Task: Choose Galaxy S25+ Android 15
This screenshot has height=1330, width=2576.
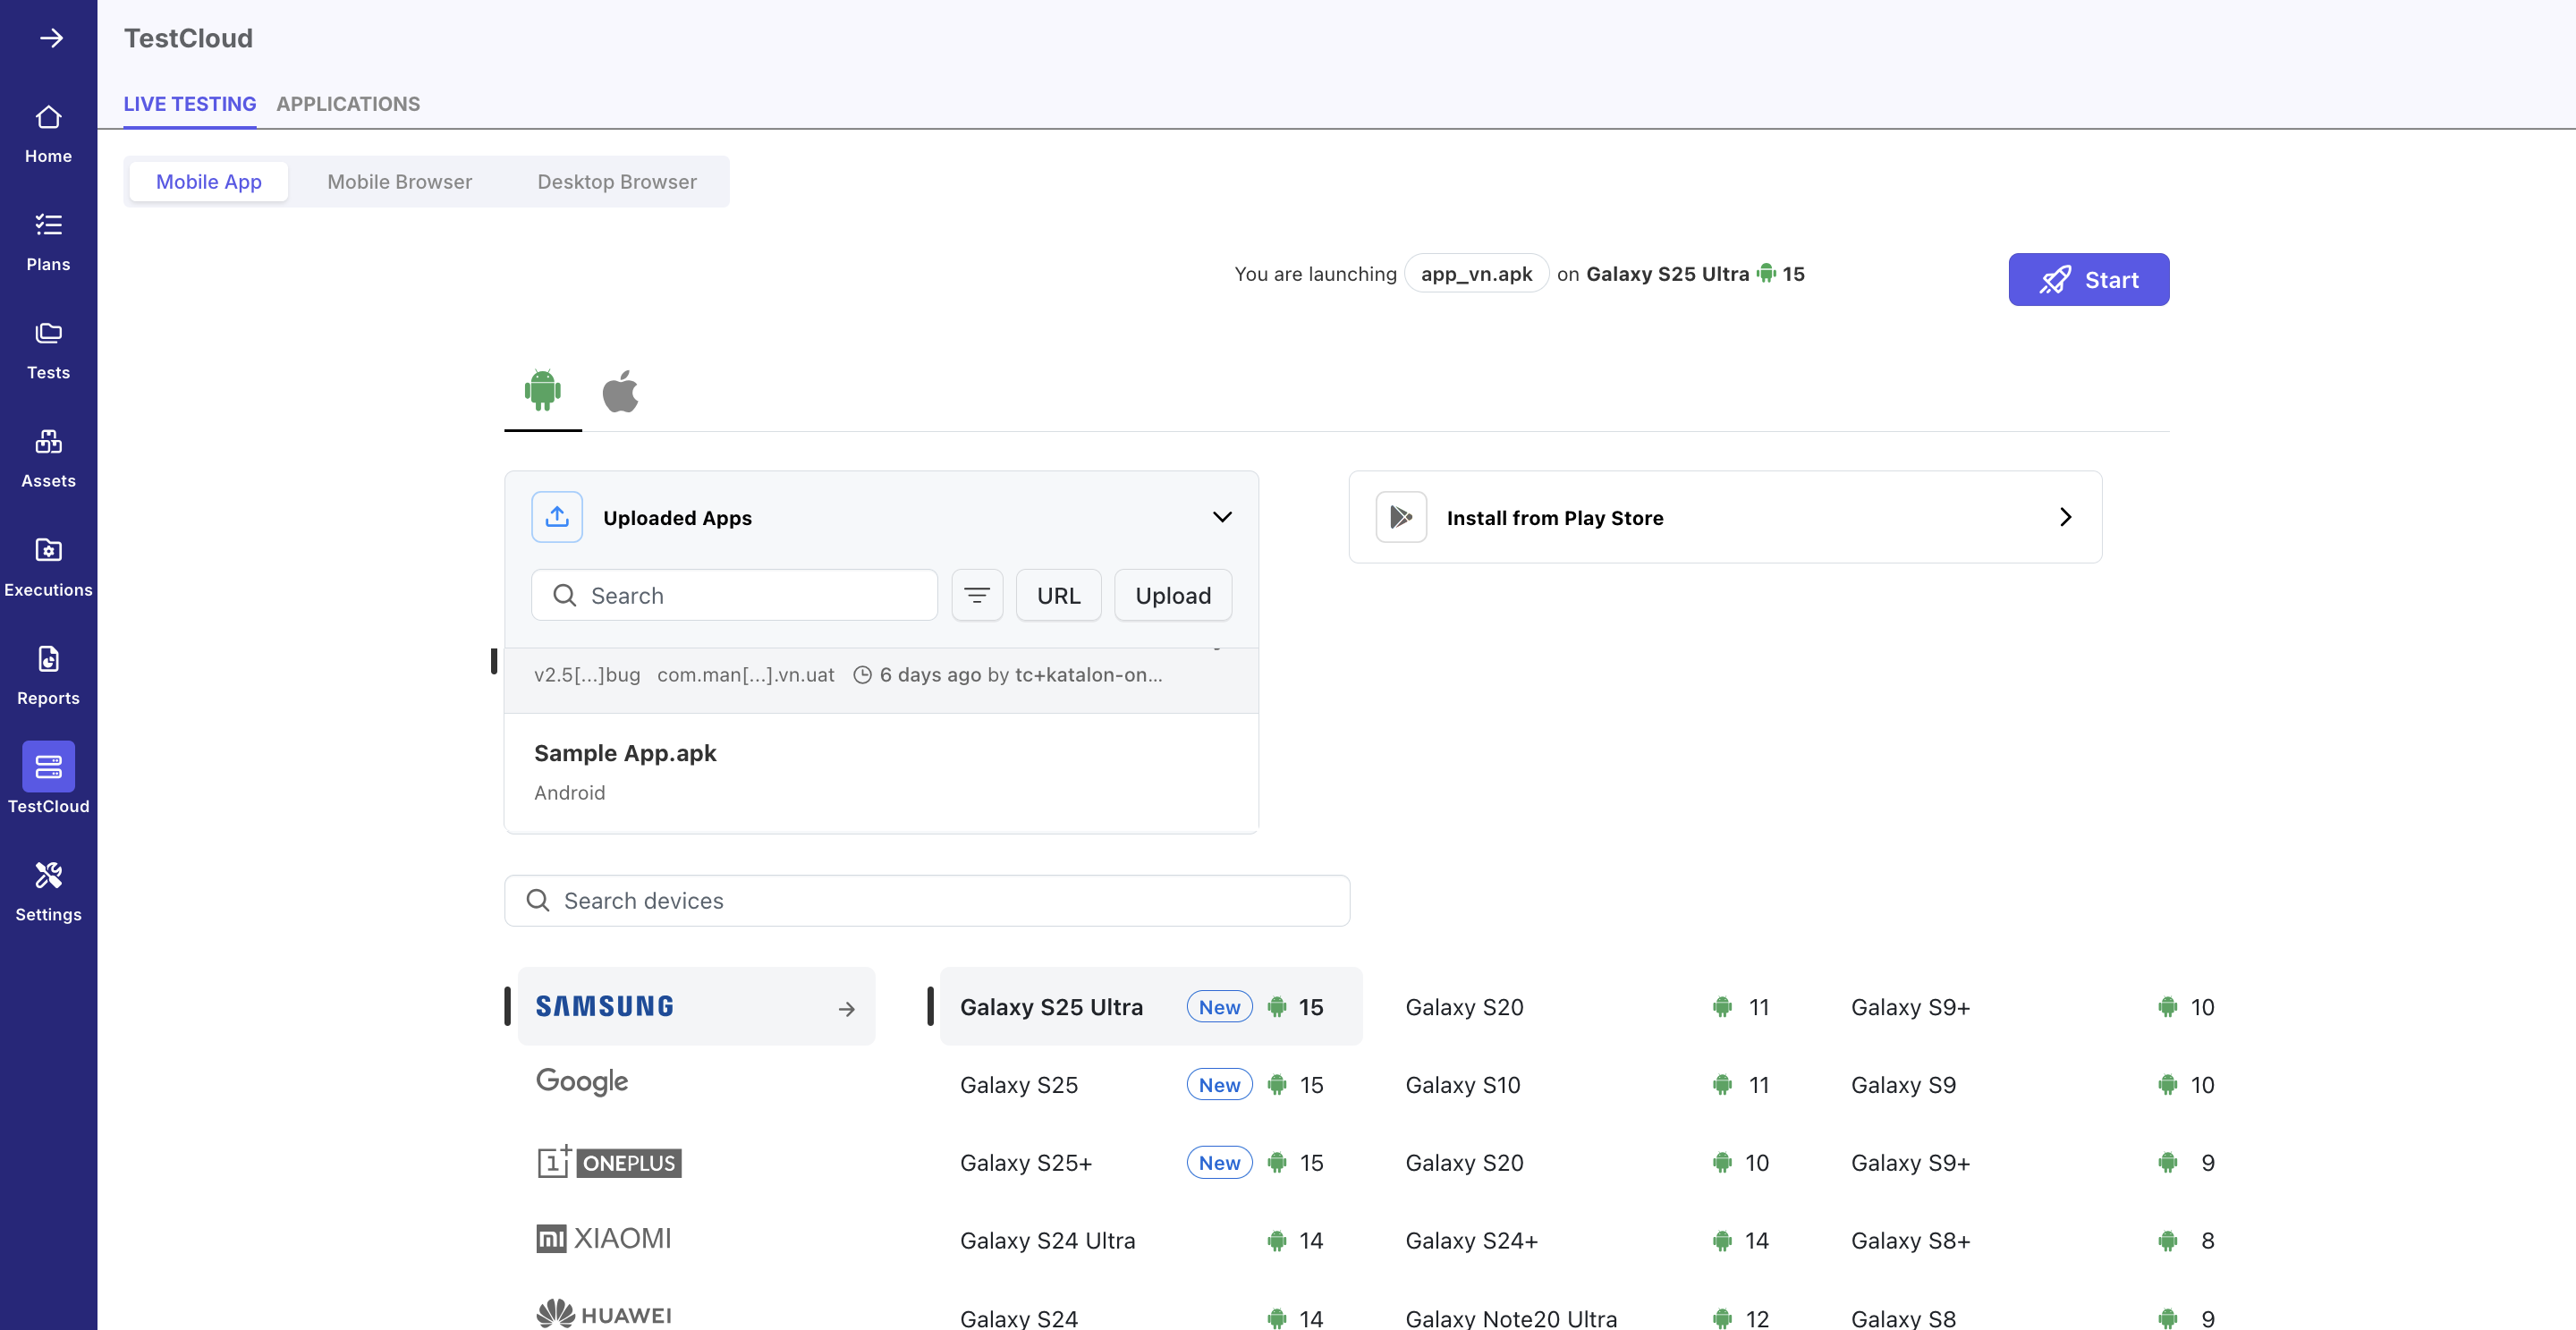Action: (1151, 1162)
